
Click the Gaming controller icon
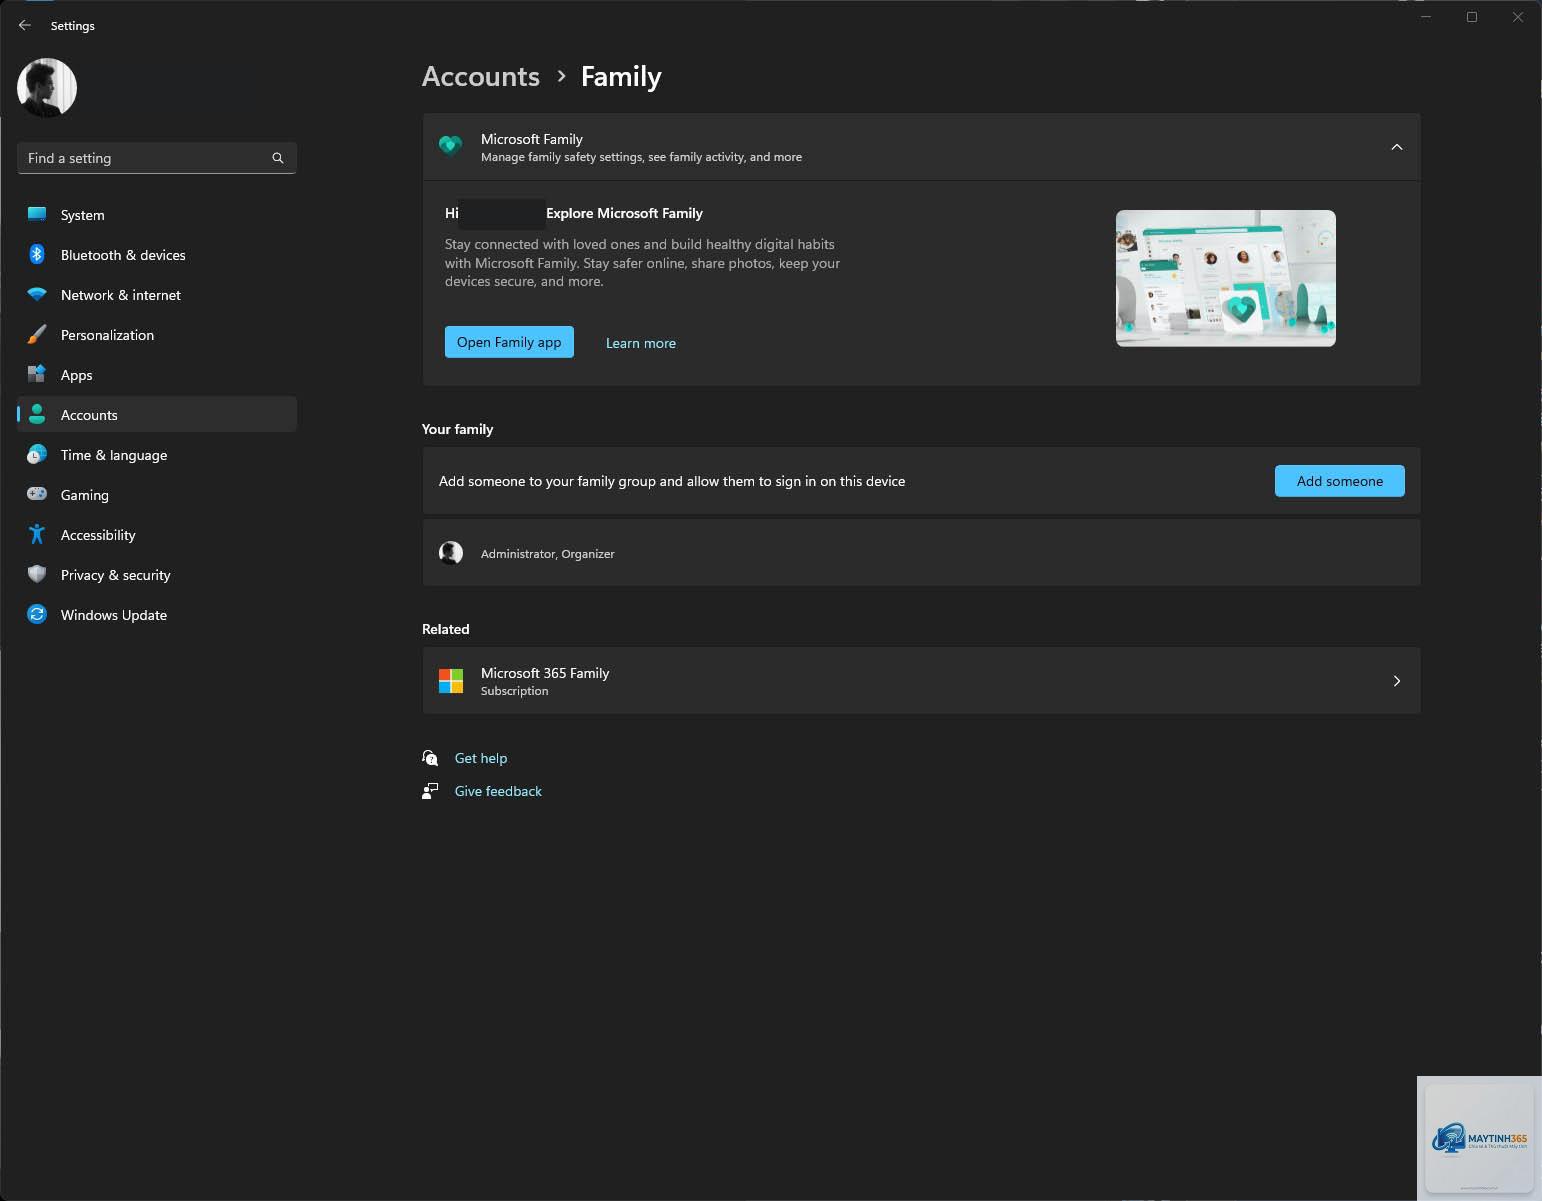(37, 494)
